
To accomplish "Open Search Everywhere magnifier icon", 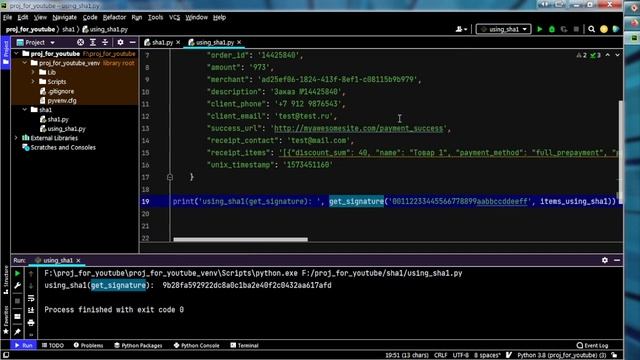I will click(x=591, y=29).
